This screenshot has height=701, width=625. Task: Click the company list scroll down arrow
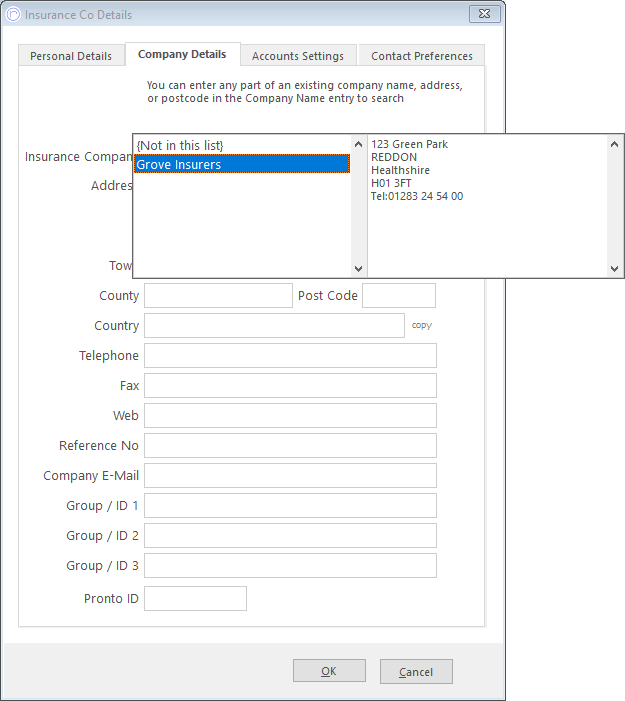(x=358, y=269)
